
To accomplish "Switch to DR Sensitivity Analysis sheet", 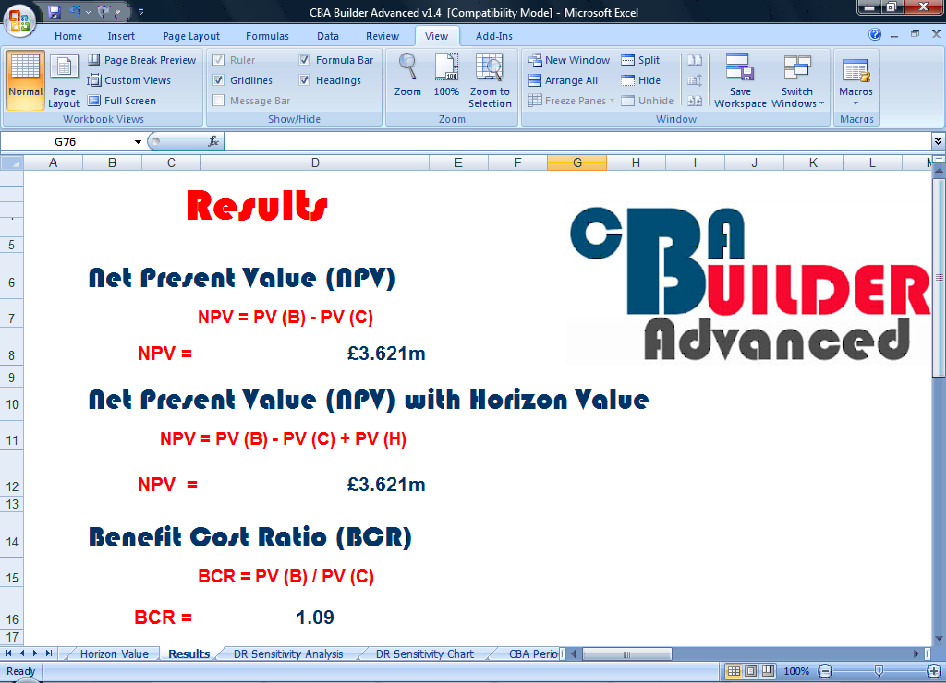I will [x=288, y=654].
